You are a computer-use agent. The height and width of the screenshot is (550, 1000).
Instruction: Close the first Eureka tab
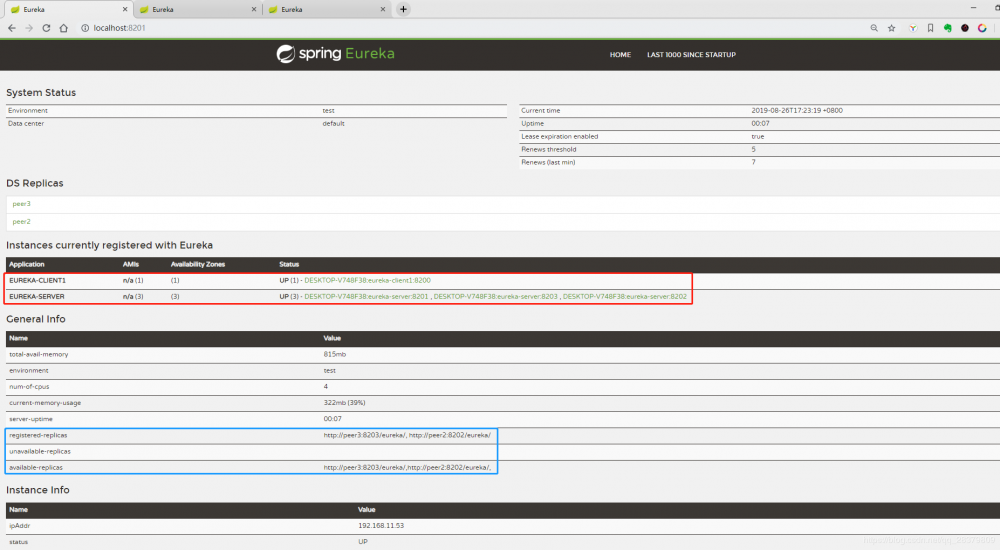[x=125, y=10]
